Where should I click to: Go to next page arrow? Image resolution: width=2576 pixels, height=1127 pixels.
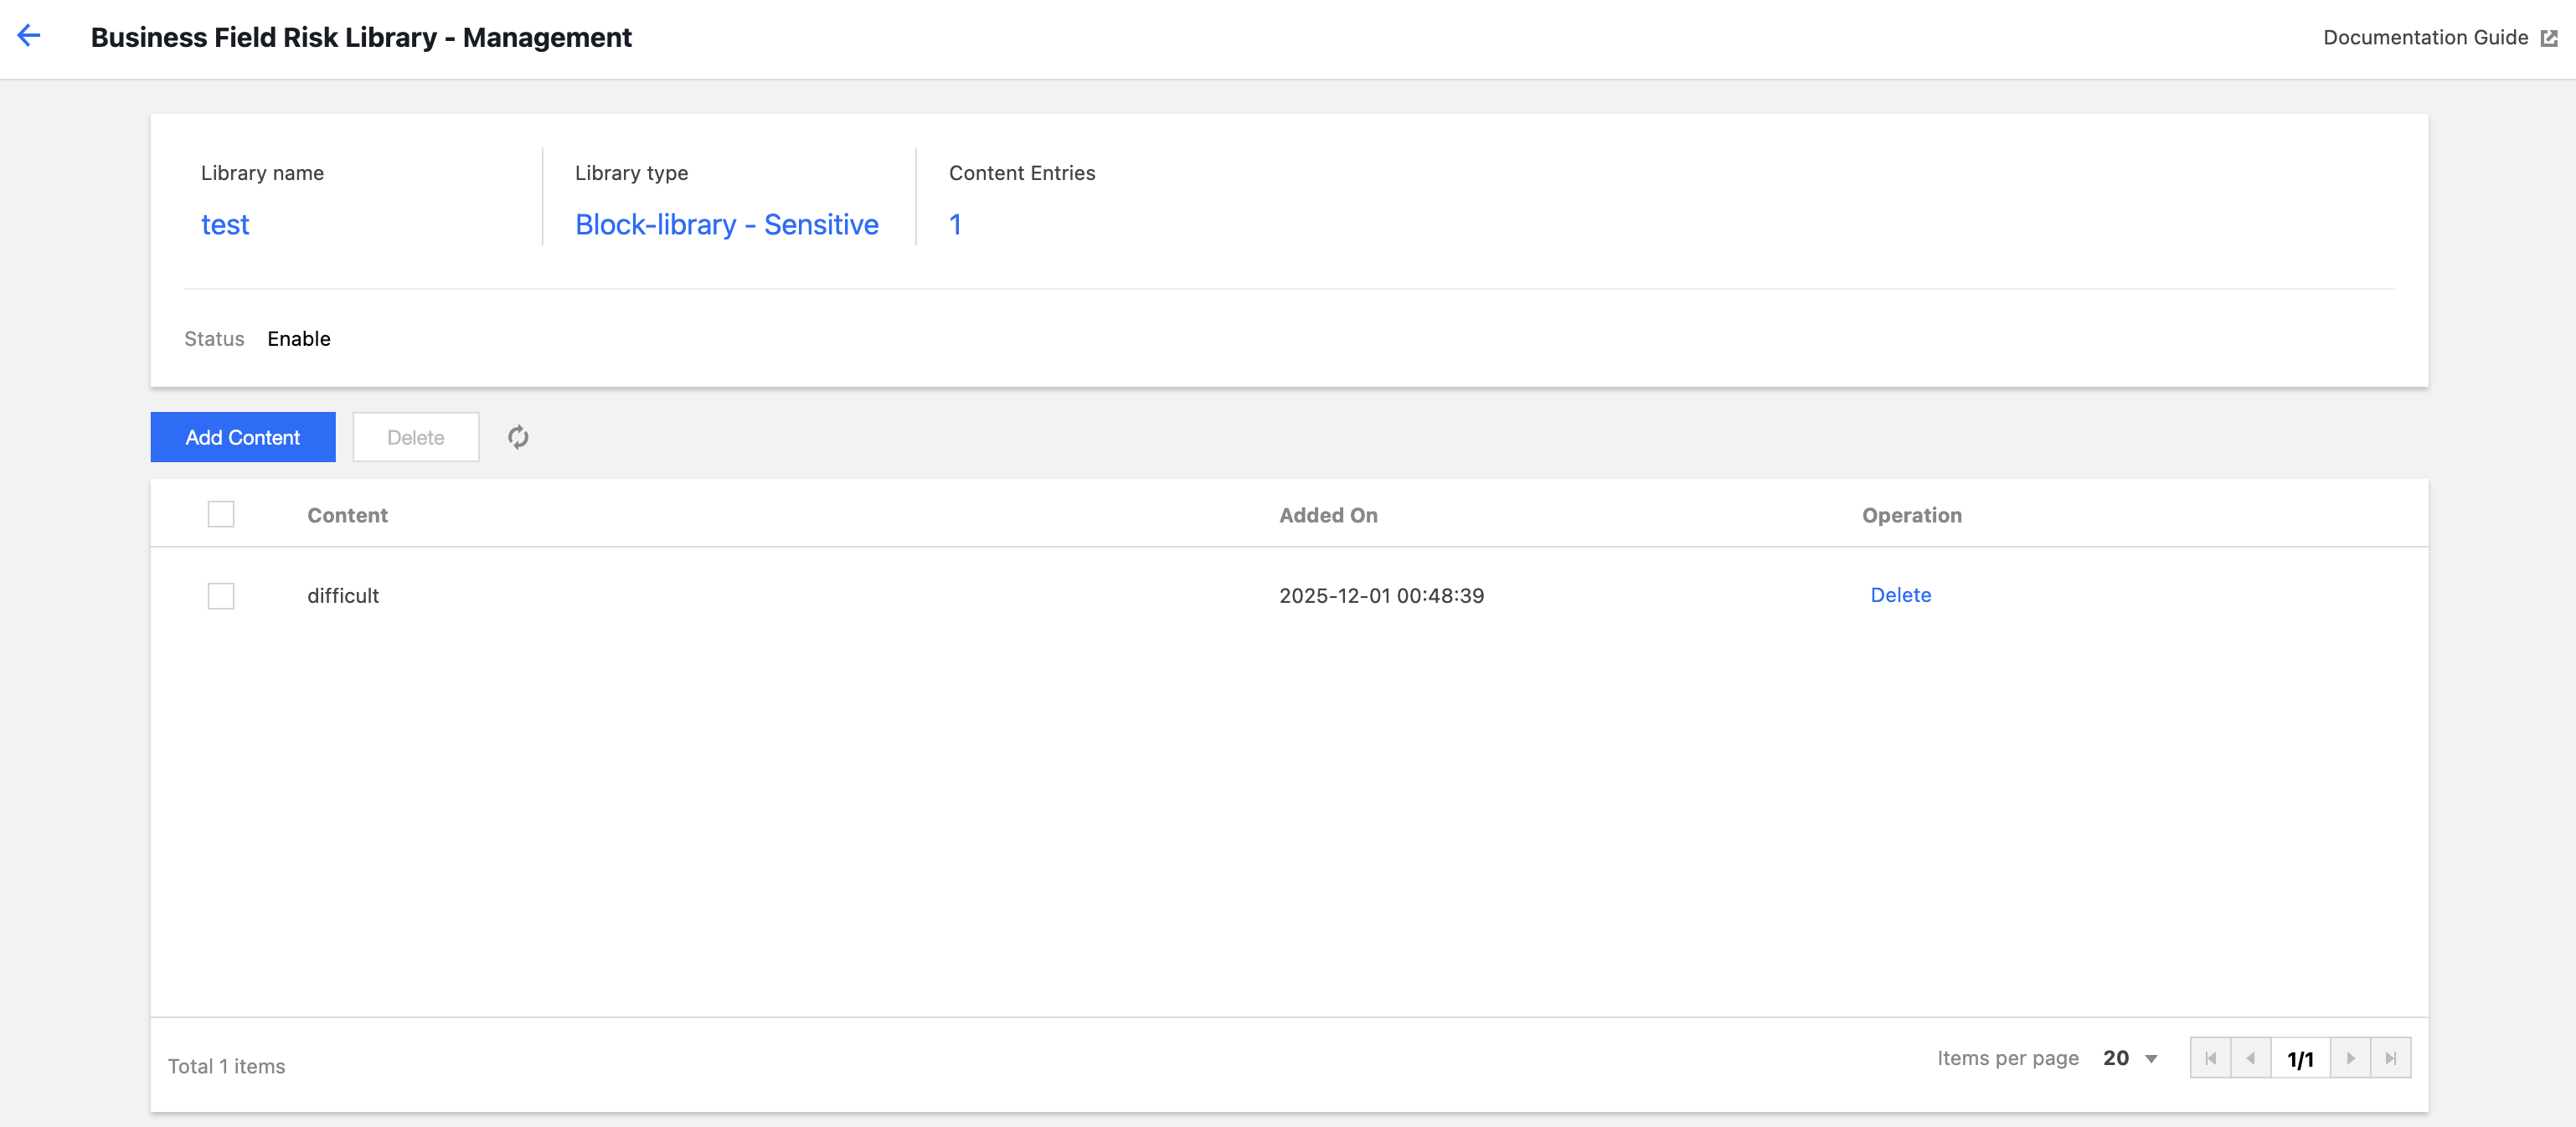coord(2350,1058)
